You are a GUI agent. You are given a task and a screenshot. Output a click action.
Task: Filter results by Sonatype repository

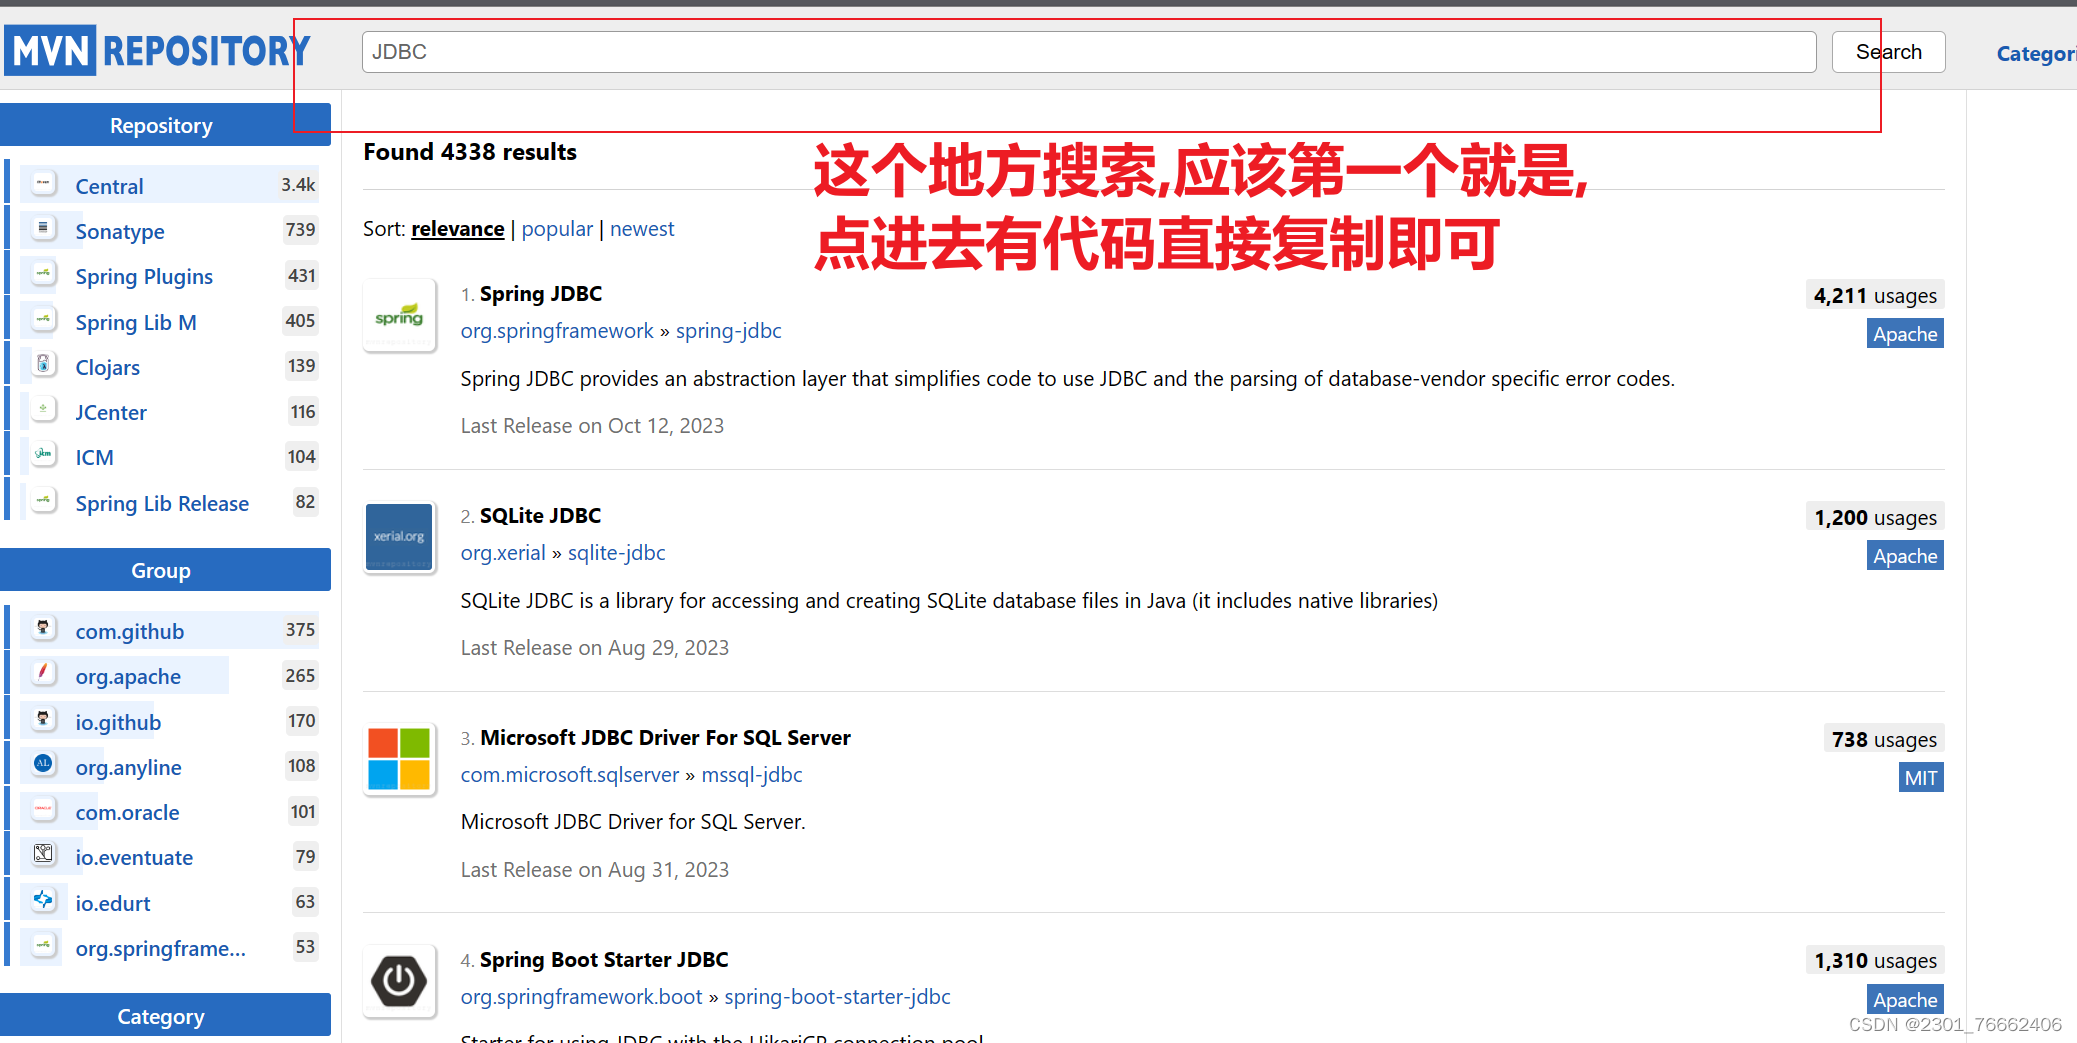pyautogui.click(x=120, y=231)
